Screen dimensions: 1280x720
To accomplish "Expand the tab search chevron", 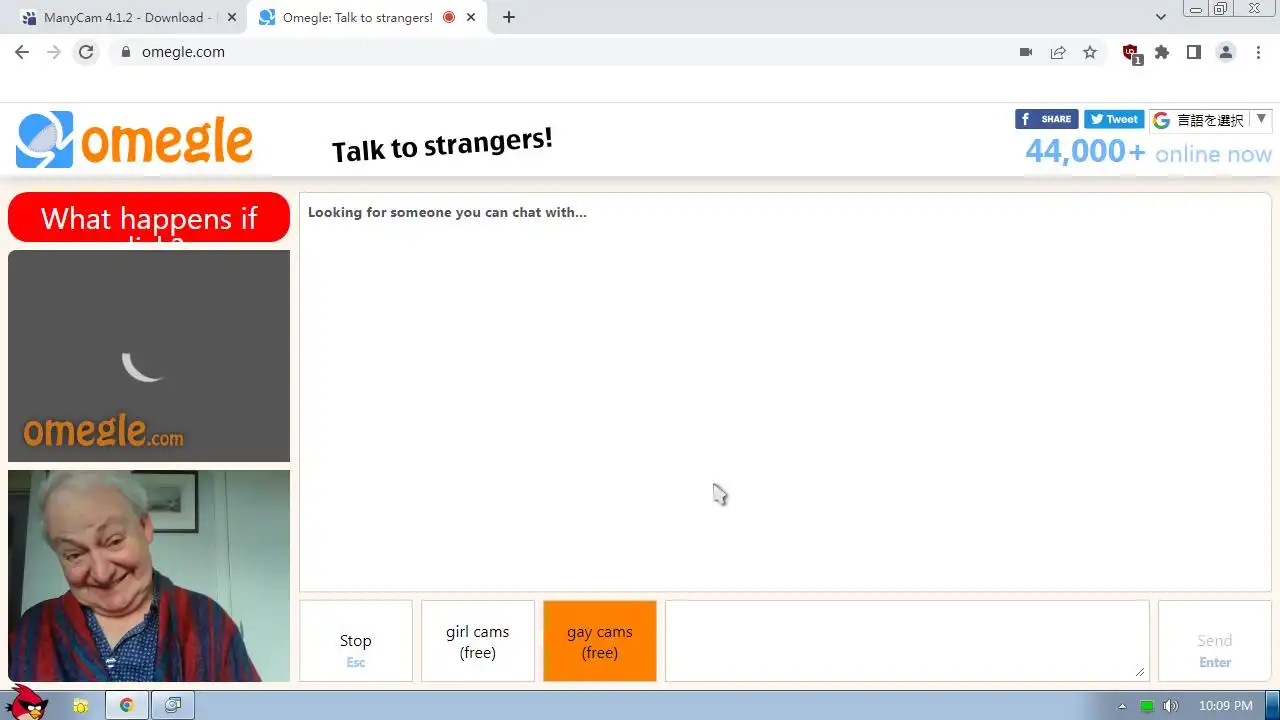I will click(x=1161, y=17).
